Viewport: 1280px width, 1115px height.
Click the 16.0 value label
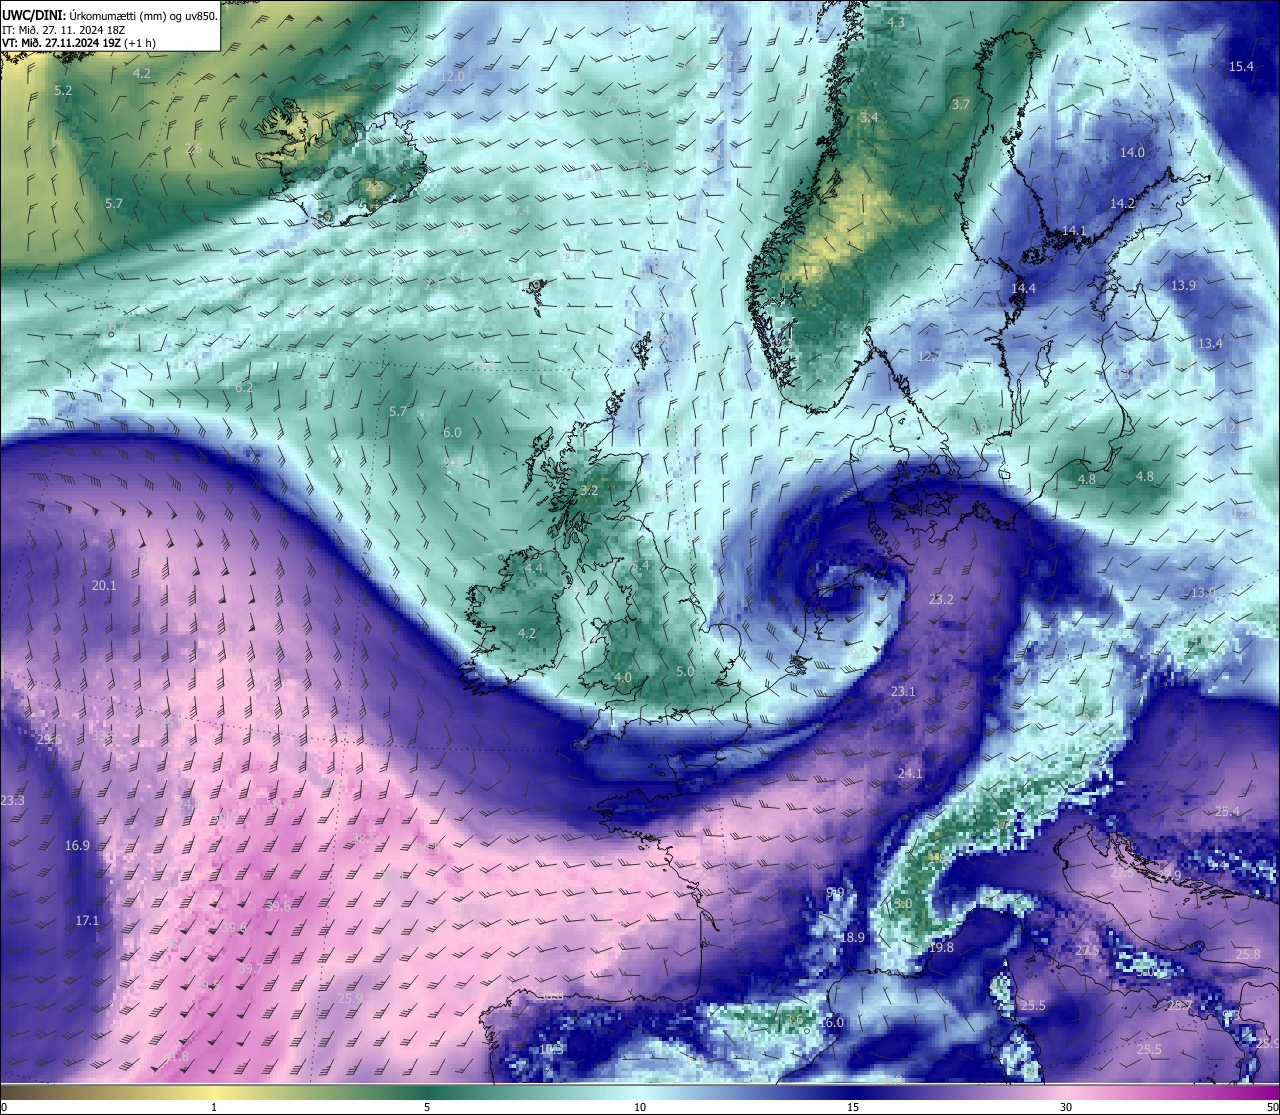832,1023
